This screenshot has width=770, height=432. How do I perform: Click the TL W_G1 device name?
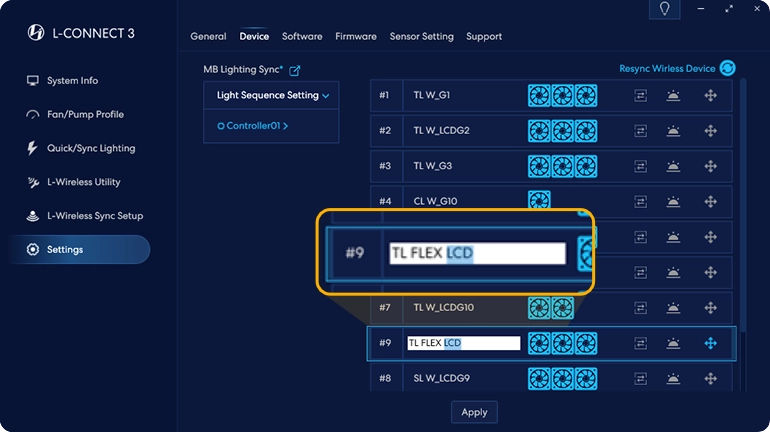(432, 95)
